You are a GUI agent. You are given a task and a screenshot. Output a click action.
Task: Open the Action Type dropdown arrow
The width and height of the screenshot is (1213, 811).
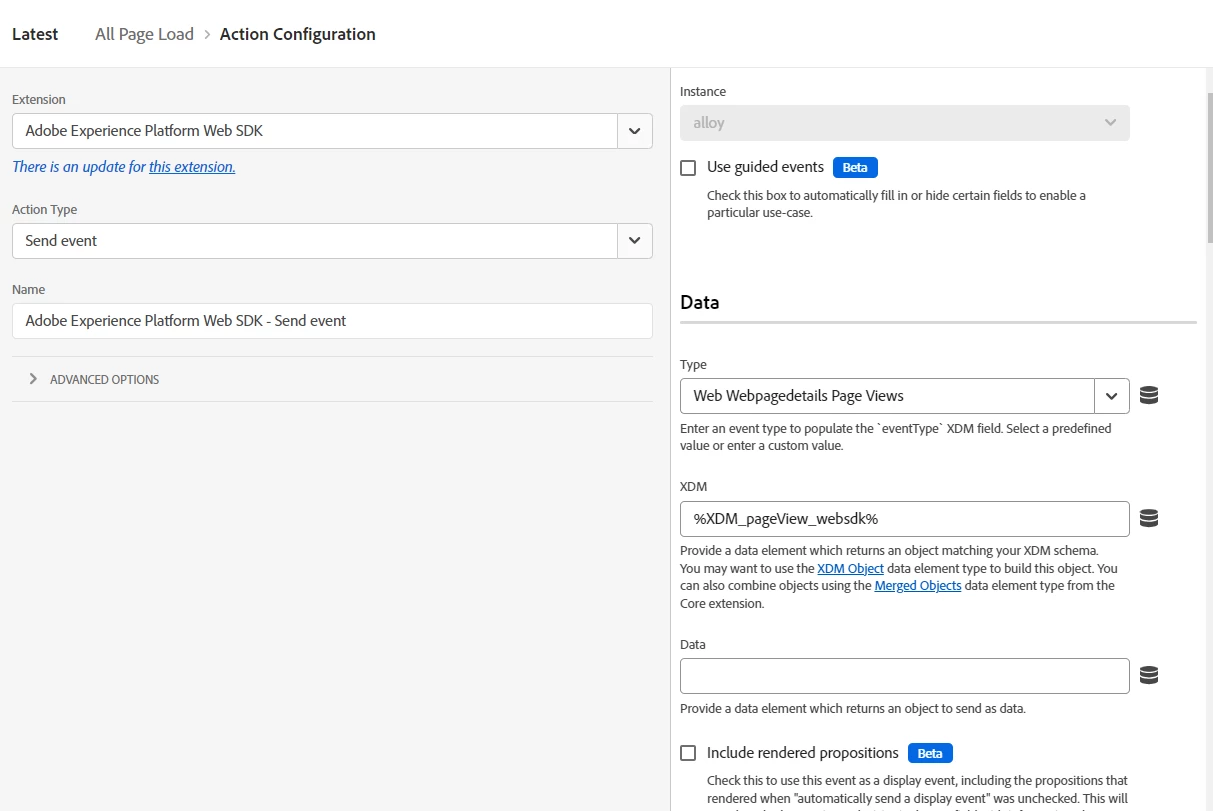634,241
